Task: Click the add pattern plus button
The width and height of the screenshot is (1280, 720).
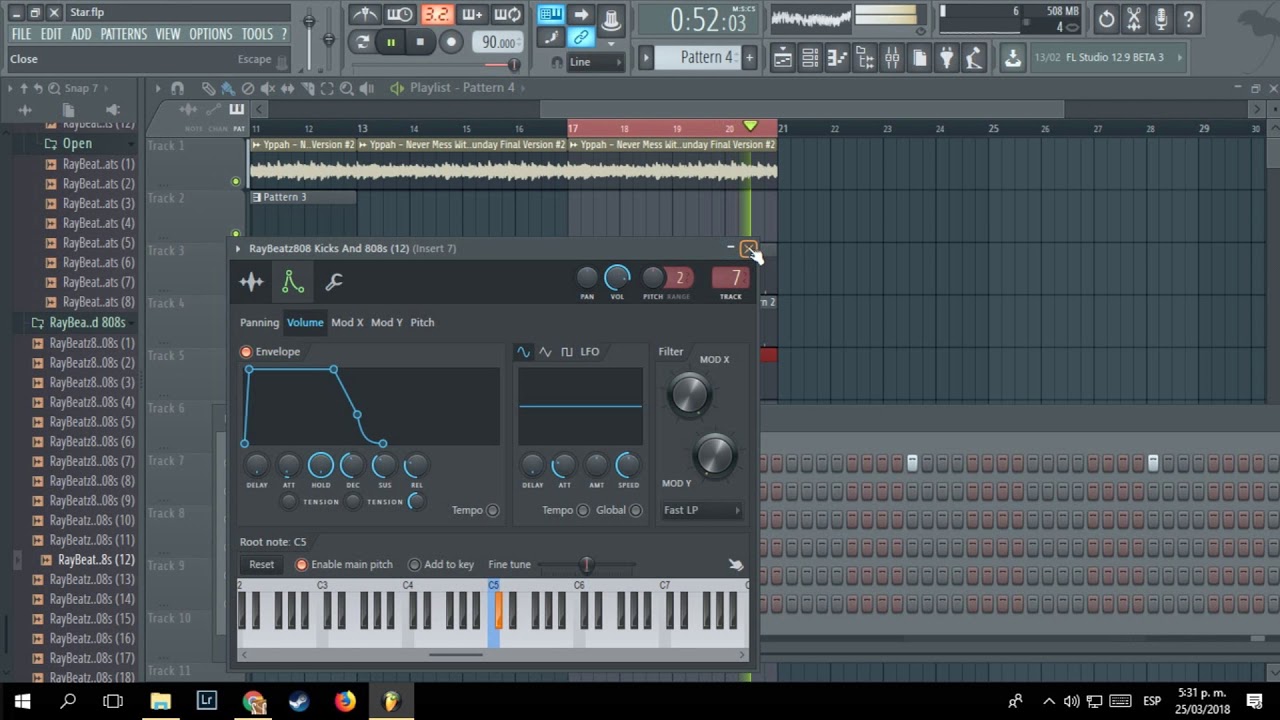Action: click(749, 58)
